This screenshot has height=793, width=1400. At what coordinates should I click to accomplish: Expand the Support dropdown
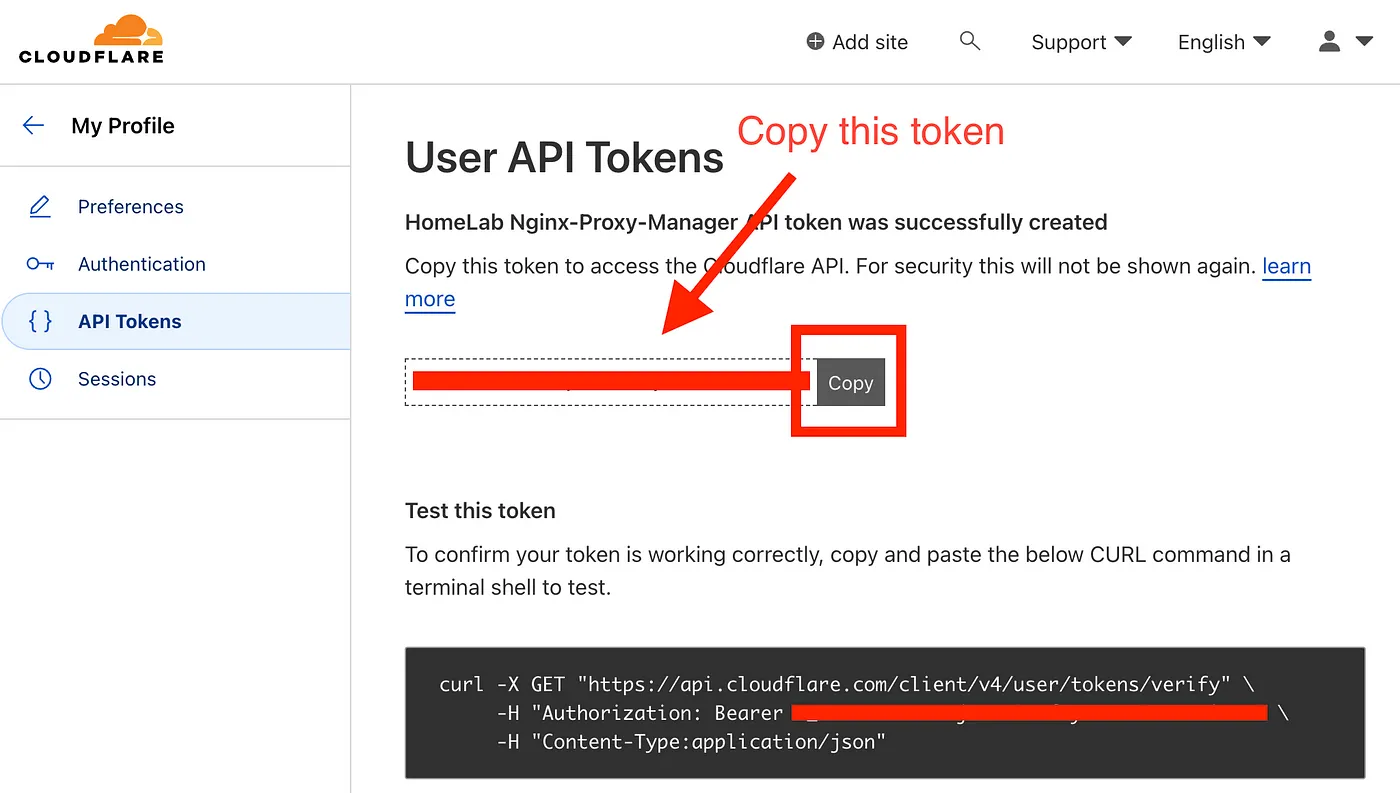[x=1081, y=42]
